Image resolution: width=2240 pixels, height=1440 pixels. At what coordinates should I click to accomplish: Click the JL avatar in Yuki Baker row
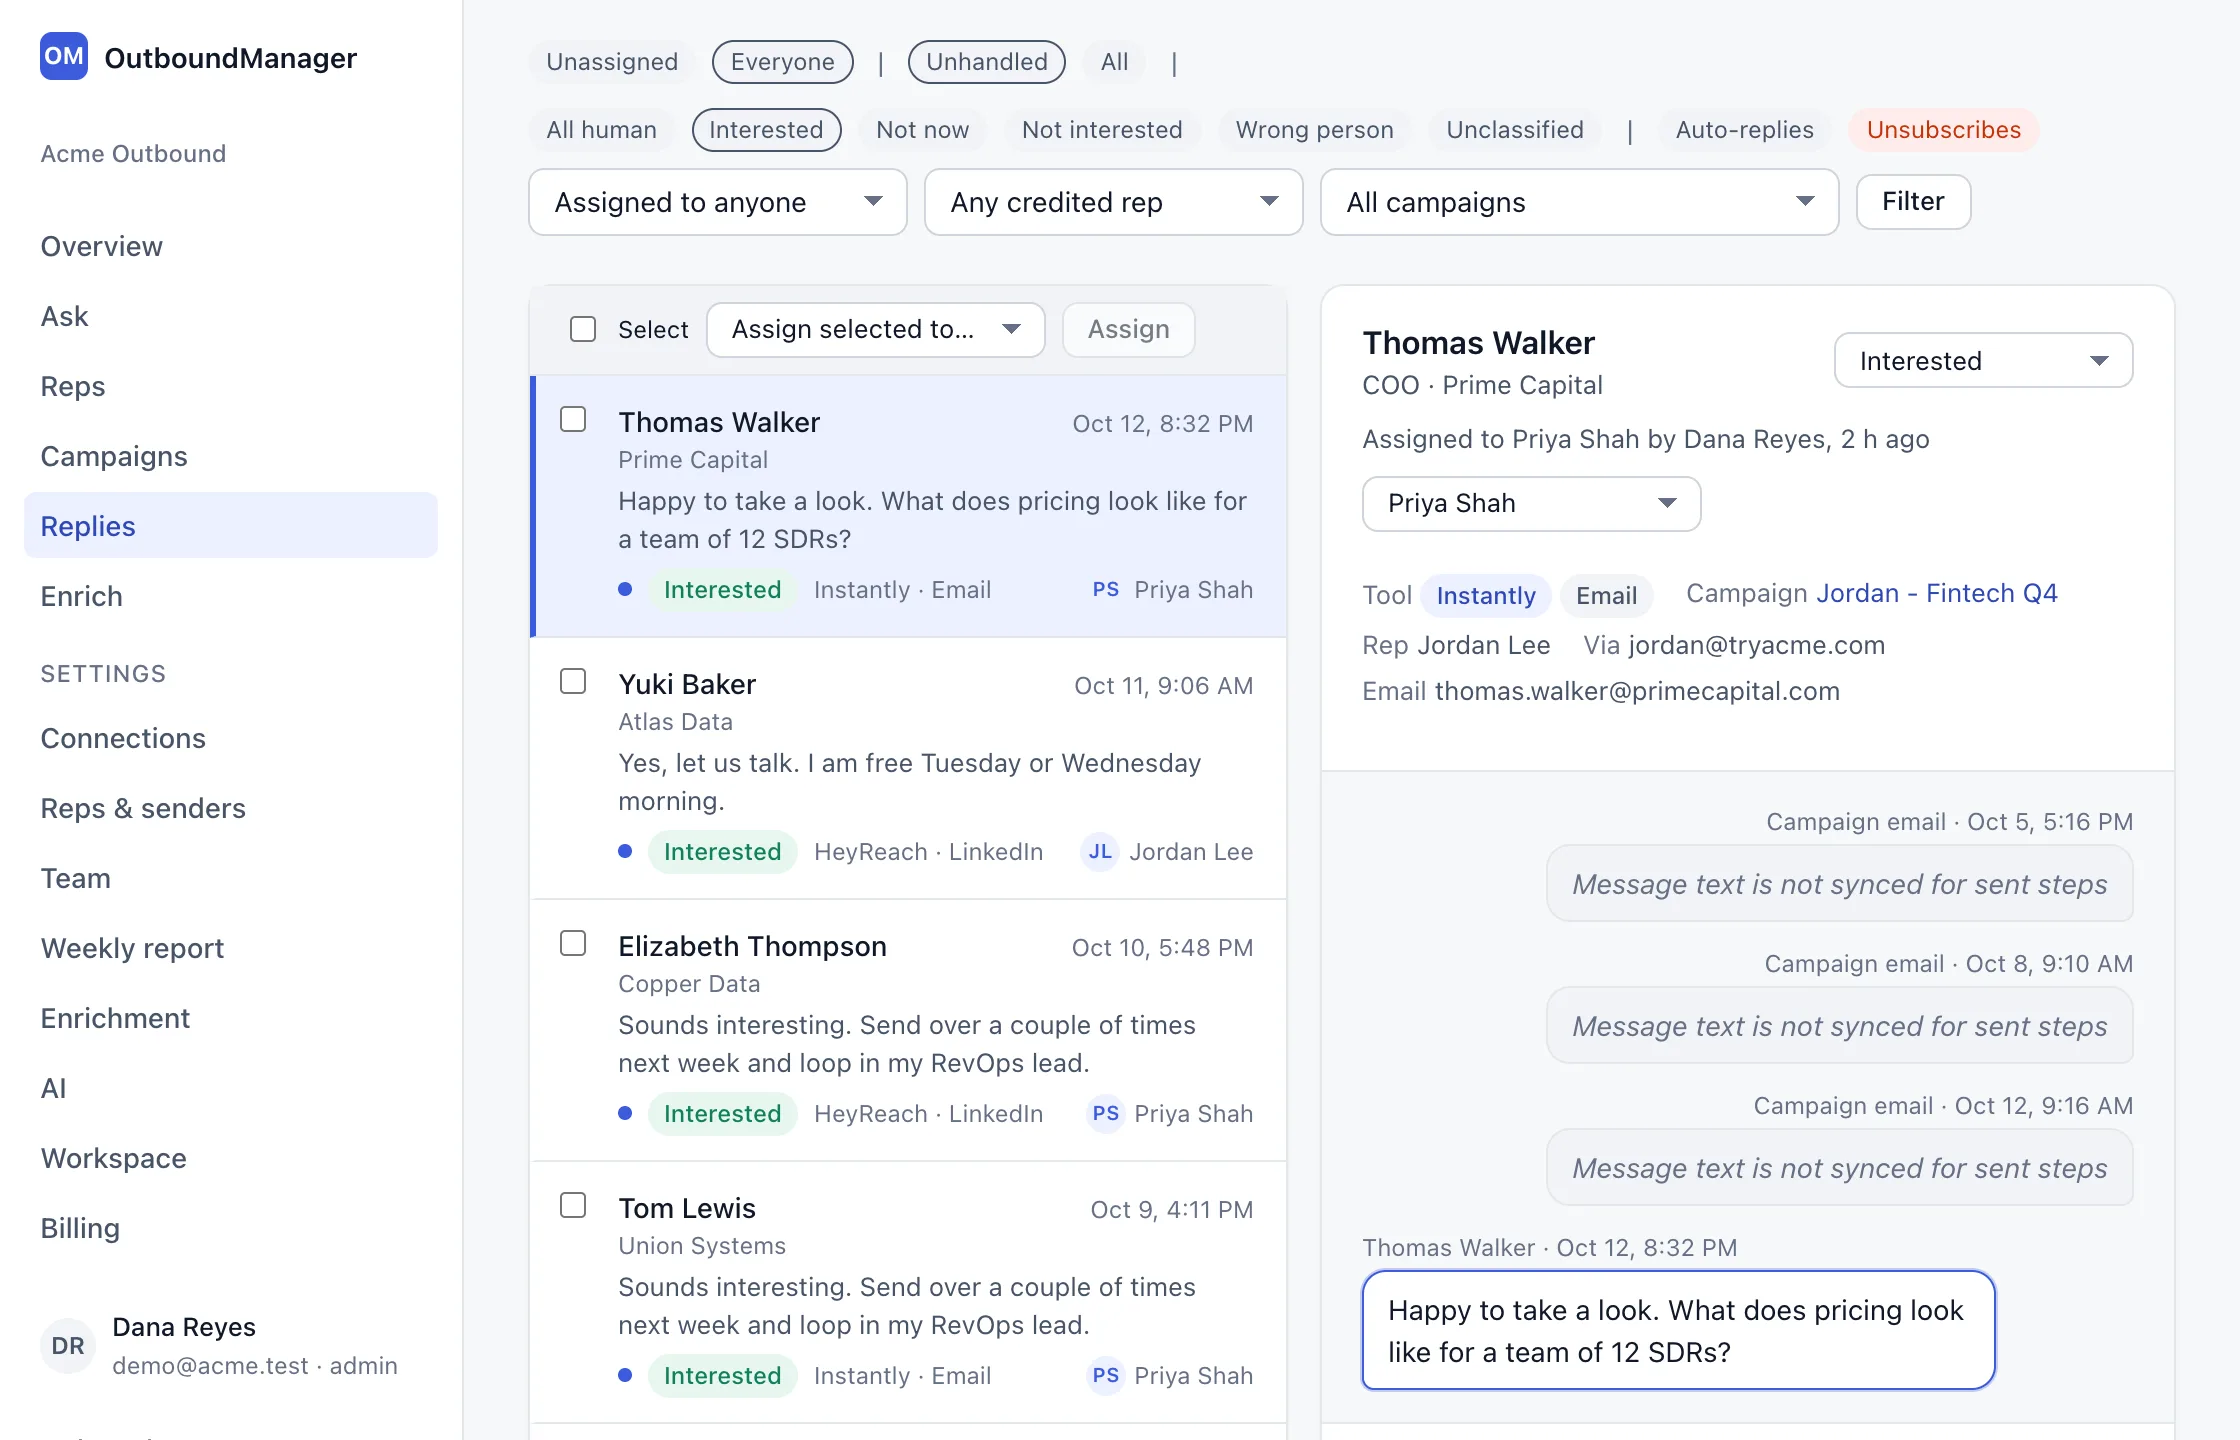click(x=1100, y=852)
